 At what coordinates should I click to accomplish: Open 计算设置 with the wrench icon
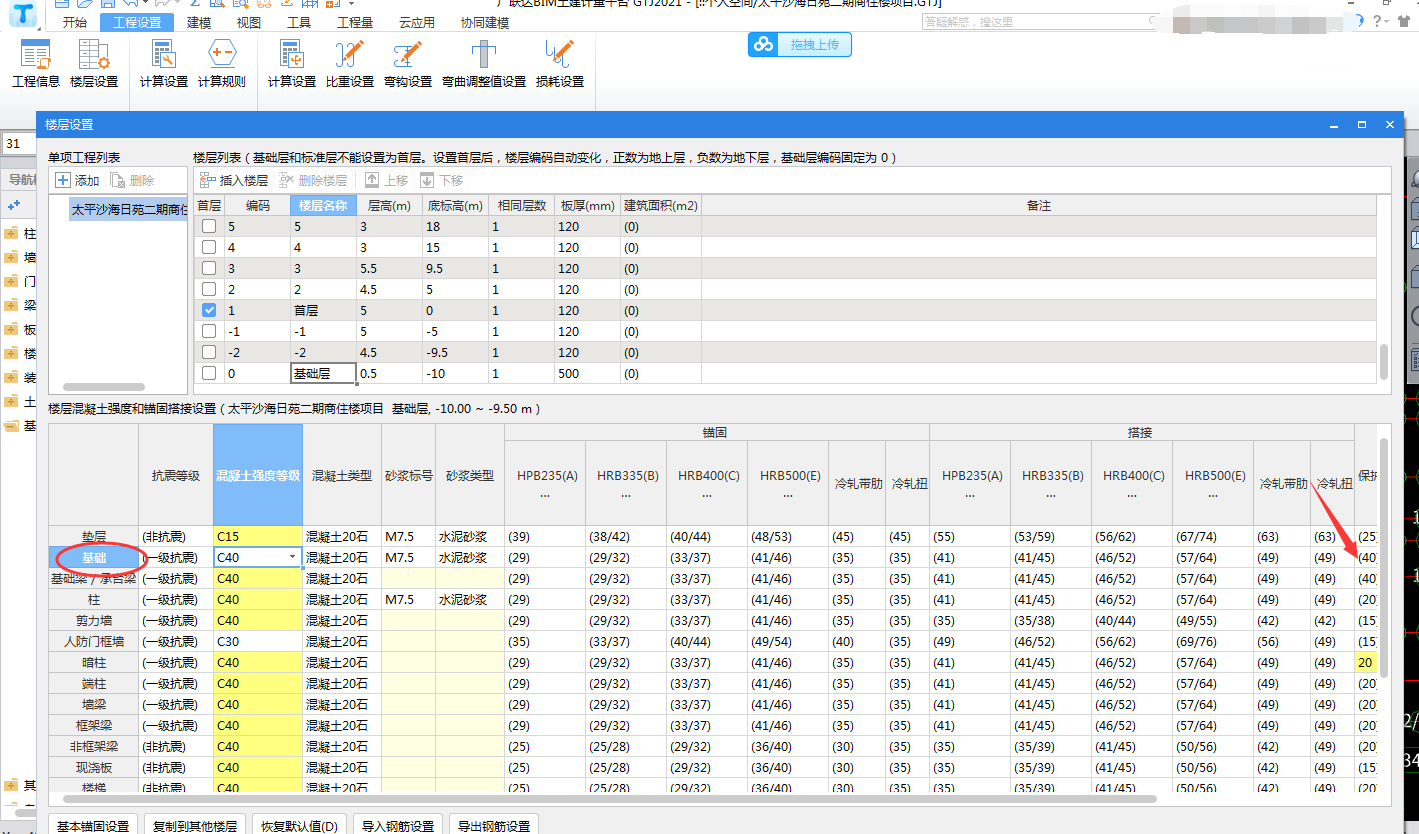point(164,64)
